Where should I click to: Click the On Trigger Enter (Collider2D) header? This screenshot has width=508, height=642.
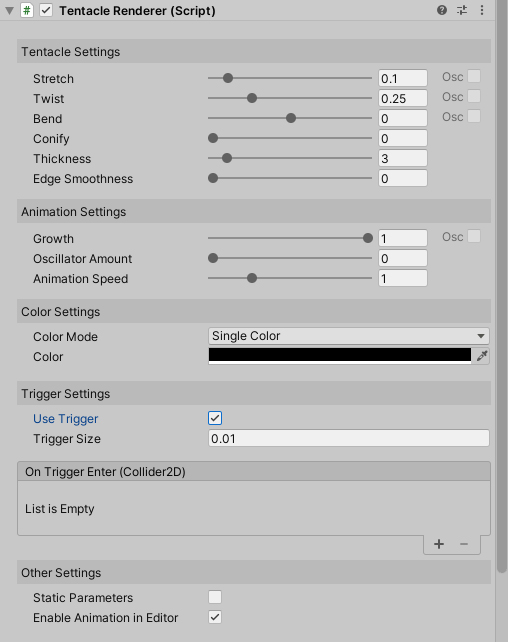coord(254,472)
